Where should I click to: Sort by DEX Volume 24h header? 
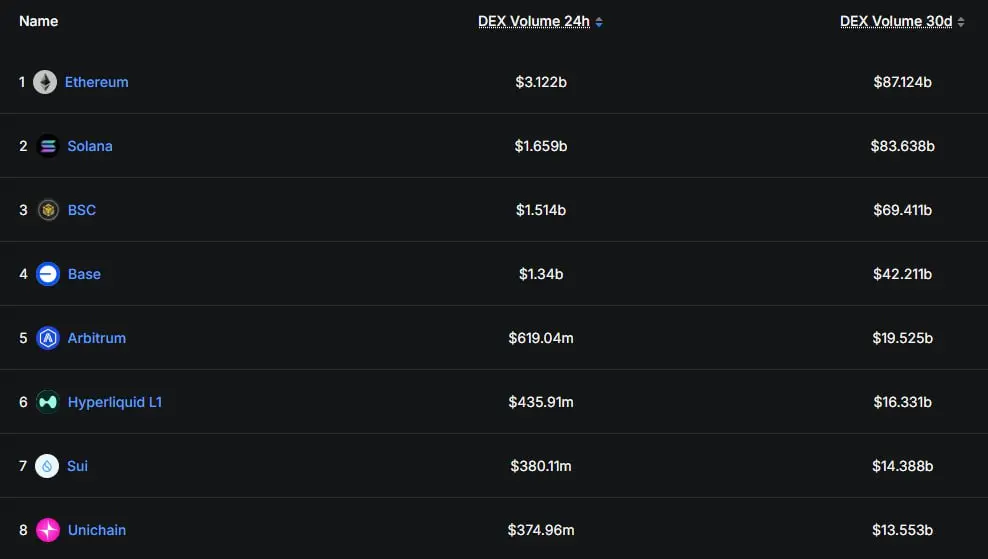click(534, 21)
